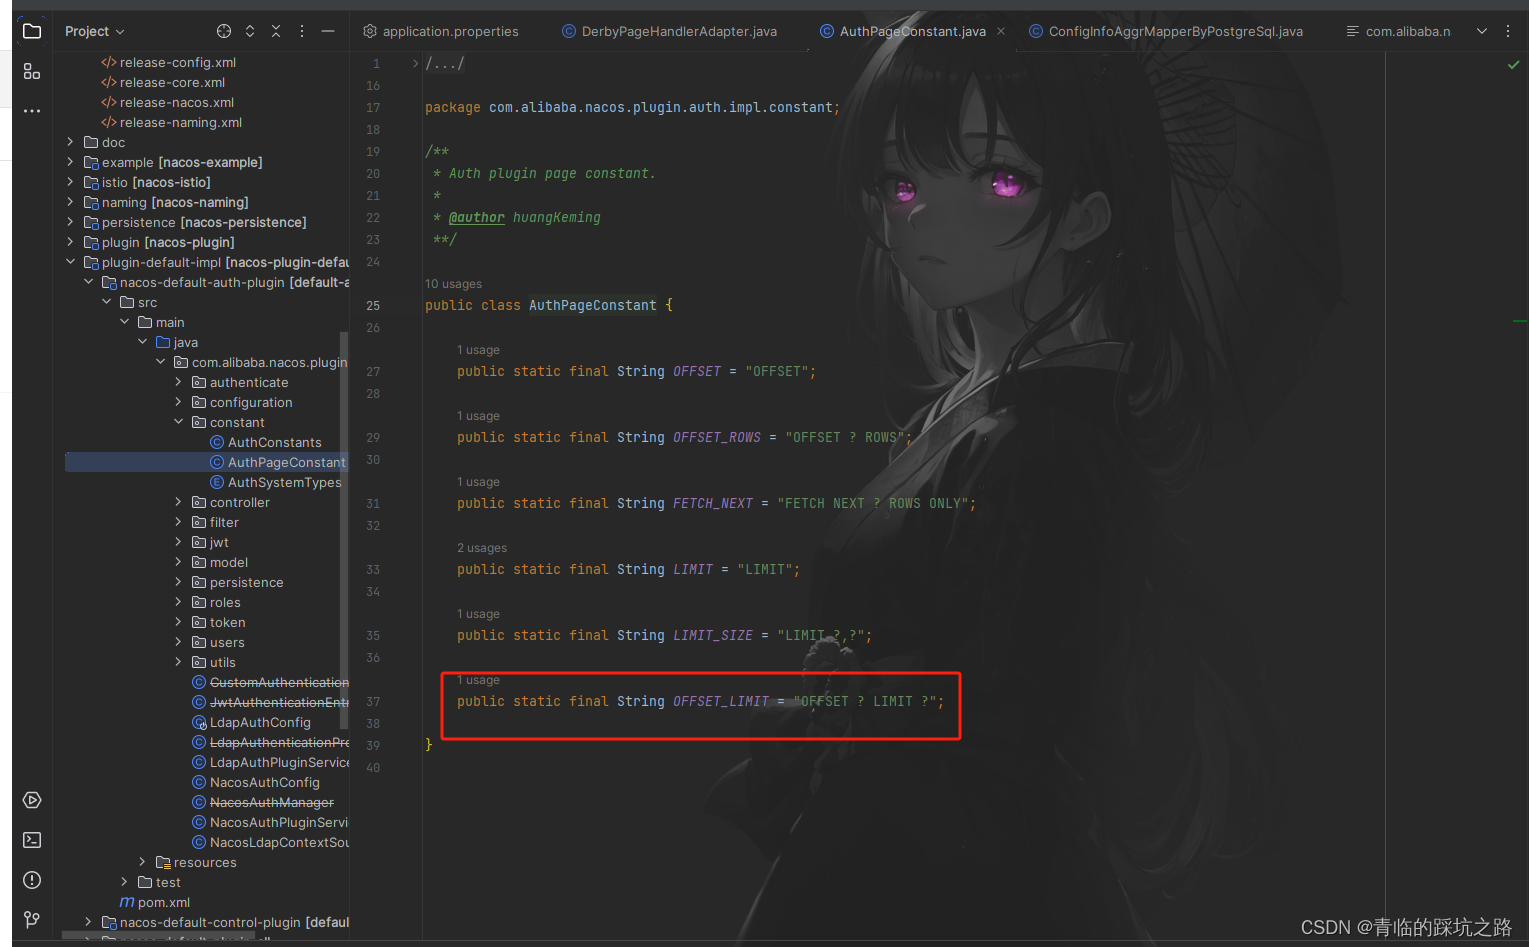
Task: Open the Terminal tool window icon
Action: pos(32,840)
